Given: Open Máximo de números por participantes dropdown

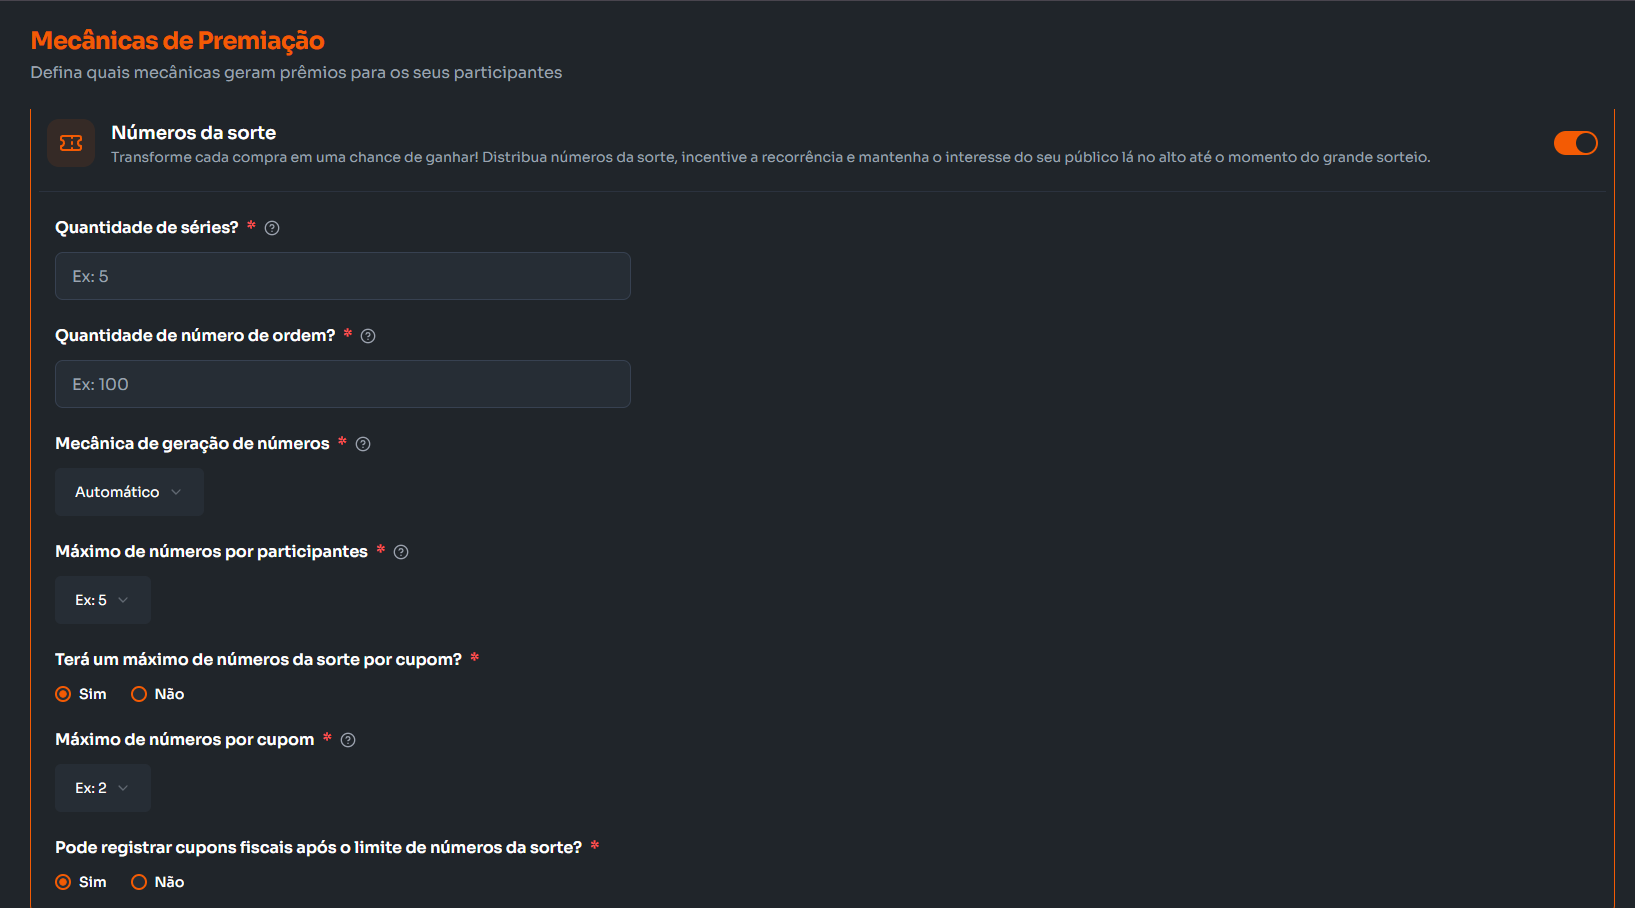Looking at the screenshot, I should [102, 600].
